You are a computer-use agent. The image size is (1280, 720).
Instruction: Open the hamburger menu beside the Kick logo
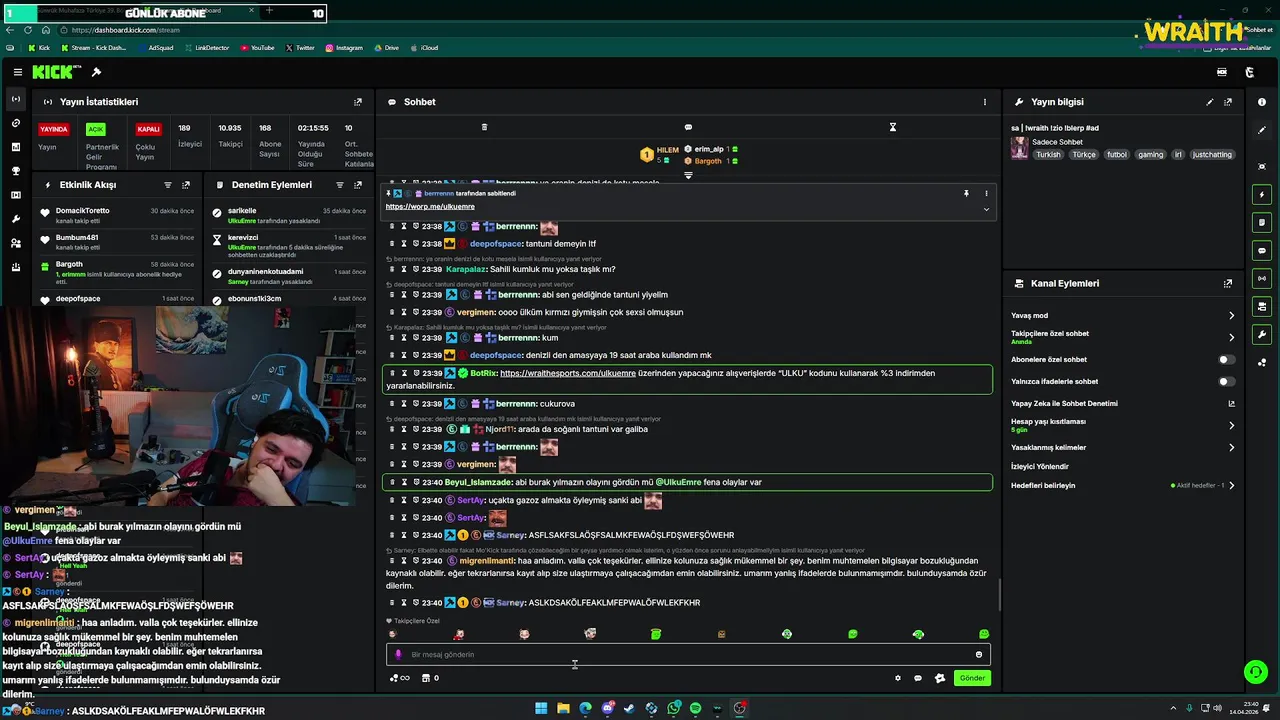click(x=18, y=72)
